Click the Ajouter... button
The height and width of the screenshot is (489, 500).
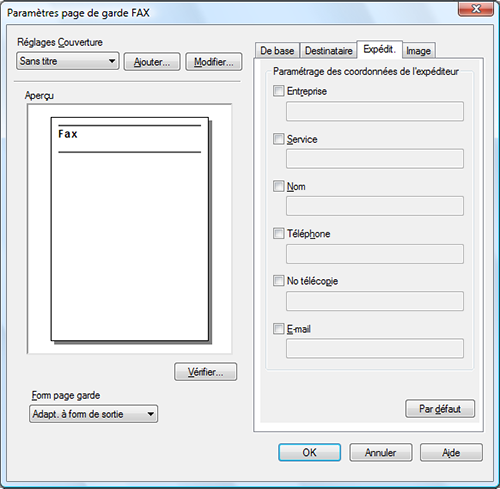(152, 62)
